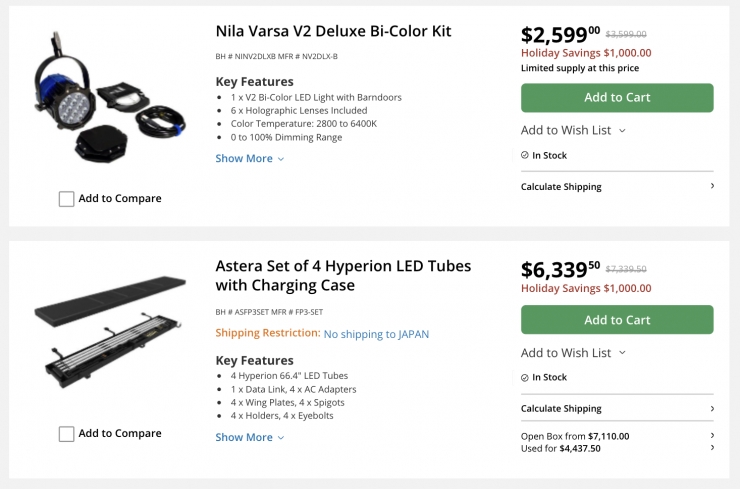Expand Show More under Nila Varsa features
Screen dimensions: 740x489
tap(250, 159)
